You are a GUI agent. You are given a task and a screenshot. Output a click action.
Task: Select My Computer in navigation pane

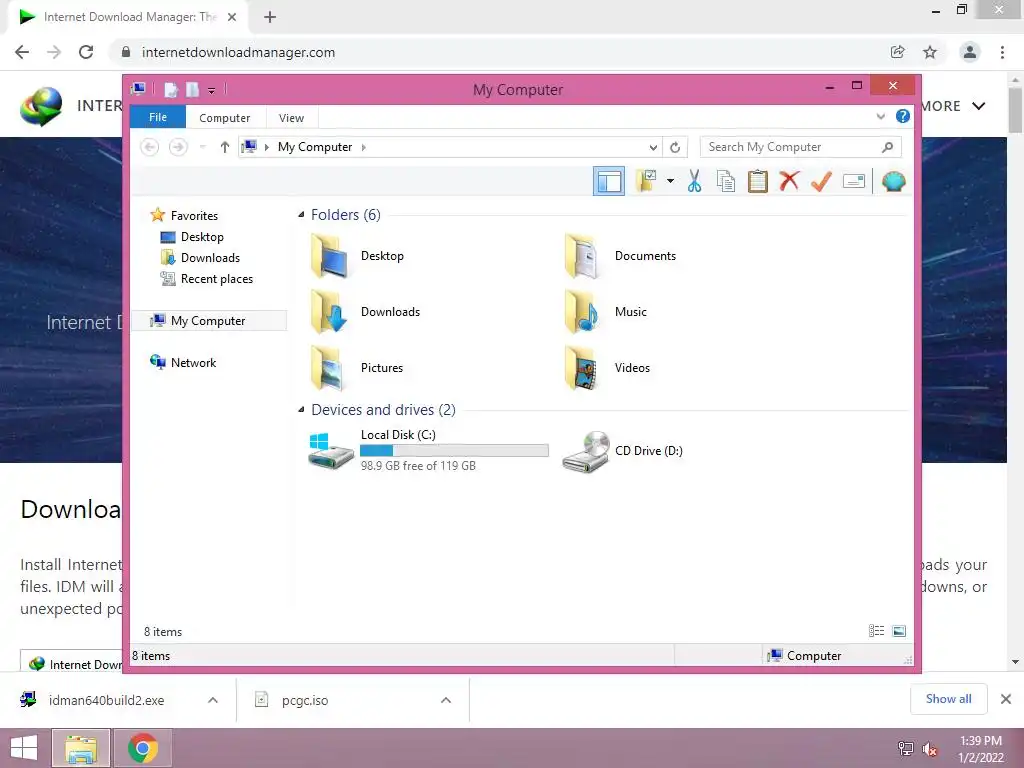209,321
